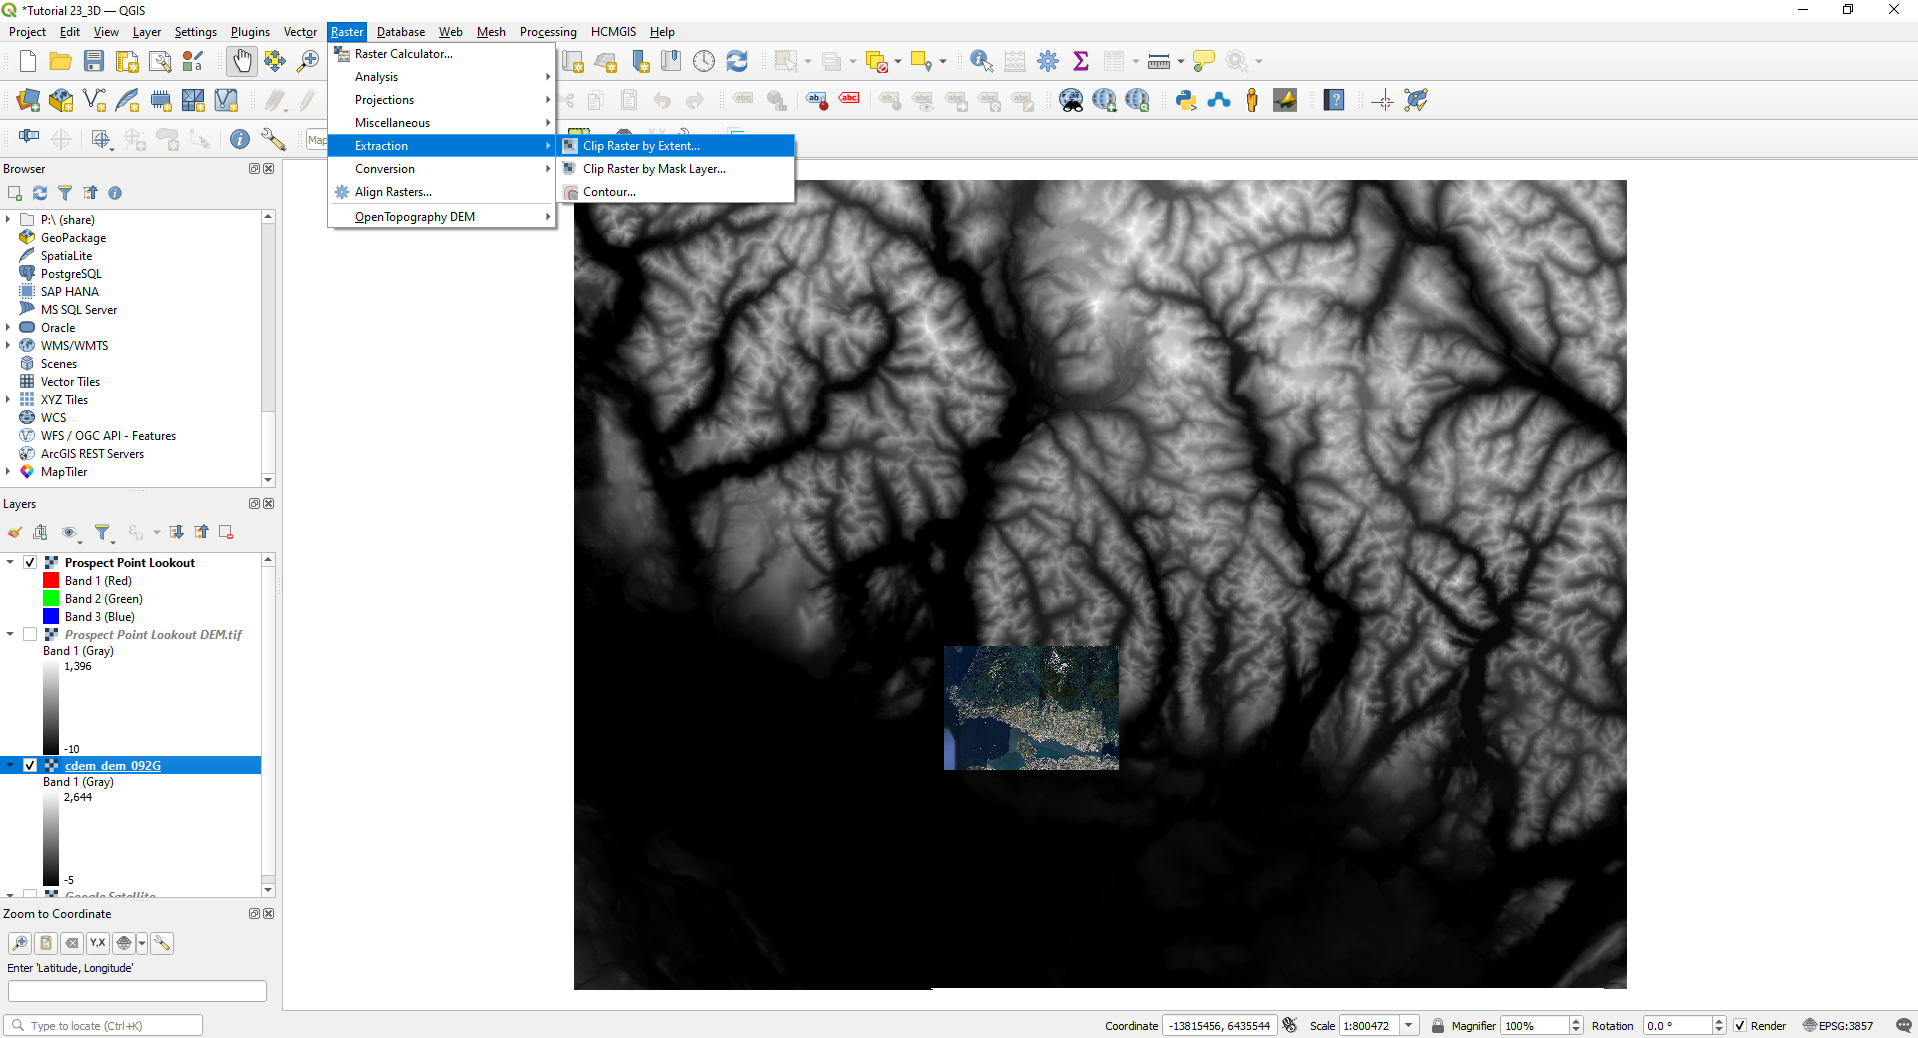1918x1038 pixels.
Task: Select the Identify Features tool
Action: click(x=981, y=61)
